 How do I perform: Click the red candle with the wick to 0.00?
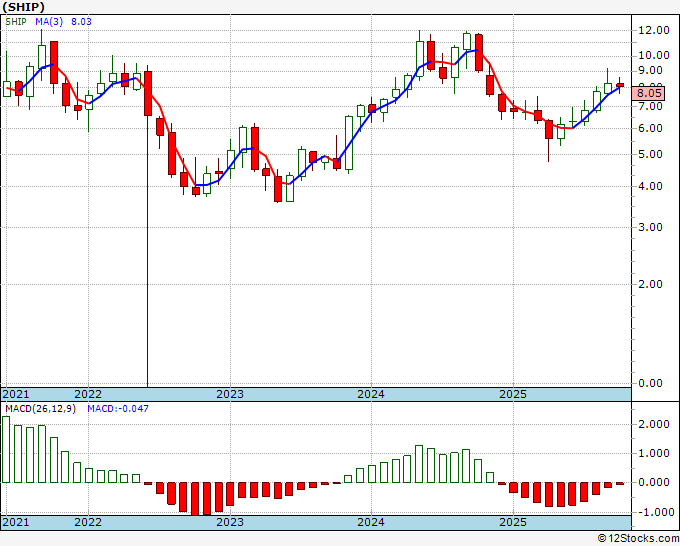[x=148, y=93]
